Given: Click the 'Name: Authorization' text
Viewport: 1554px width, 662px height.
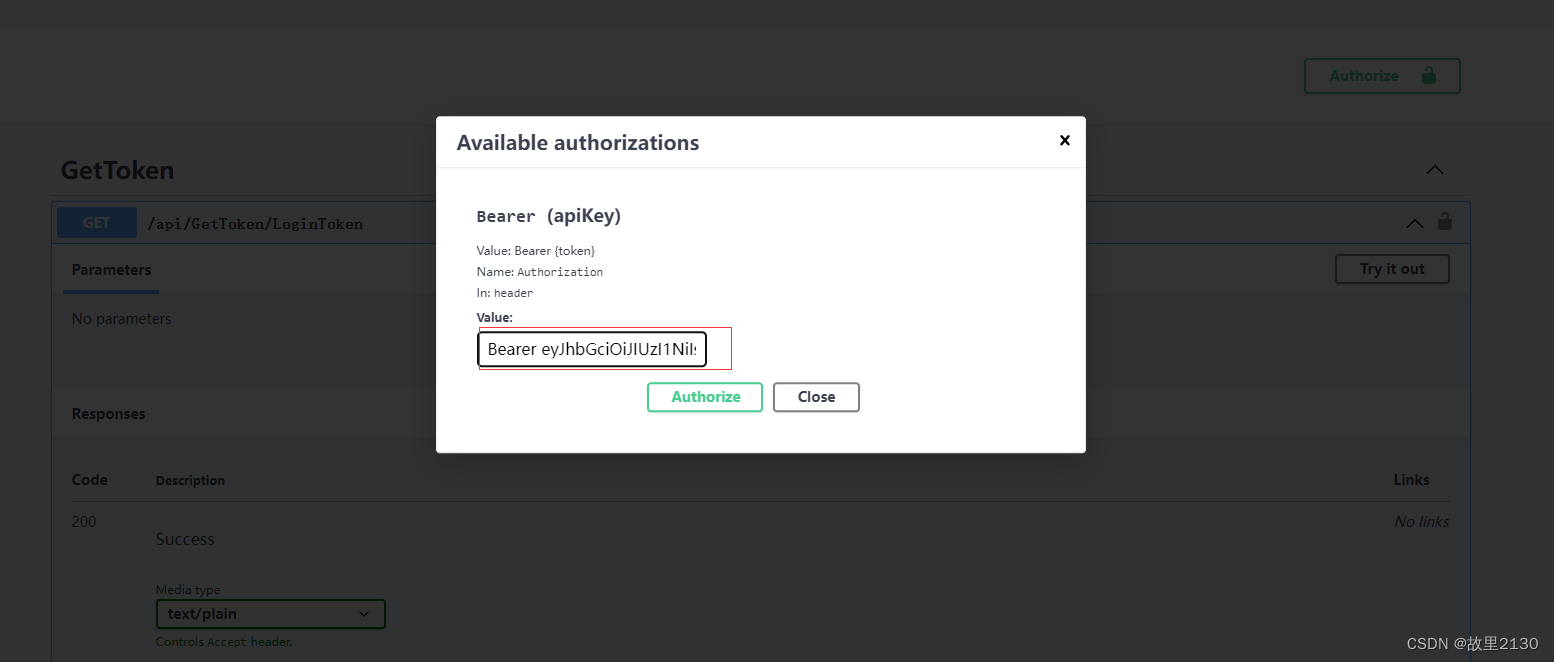Looking at the screenshot, I should point(540,272).
